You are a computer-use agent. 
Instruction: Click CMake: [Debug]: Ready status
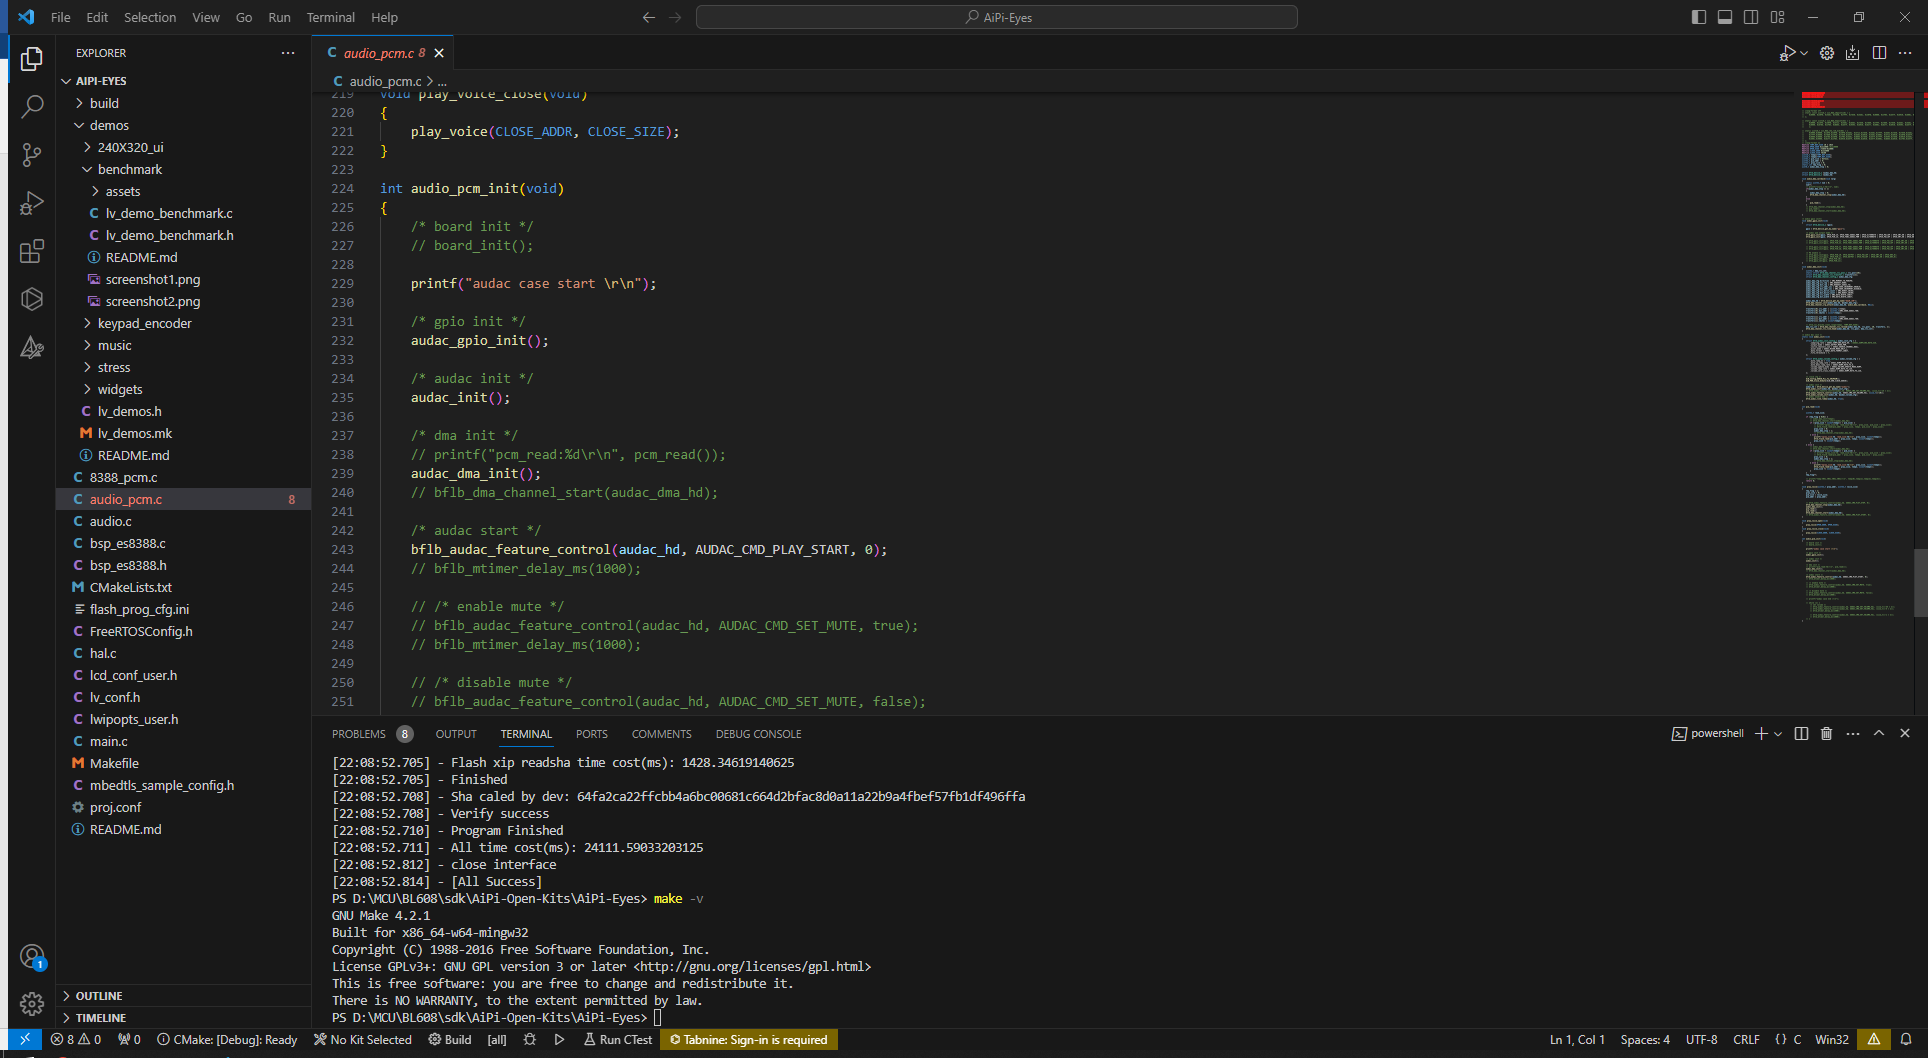click(x=227, y=1040)
